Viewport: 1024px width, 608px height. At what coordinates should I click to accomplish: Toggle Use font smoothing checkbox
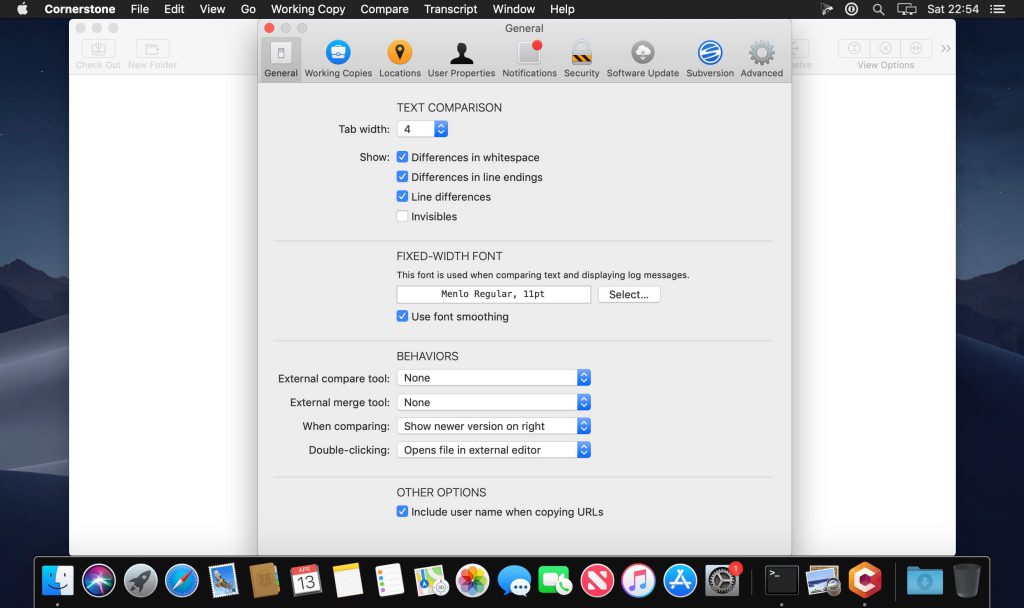coord(402,317)
